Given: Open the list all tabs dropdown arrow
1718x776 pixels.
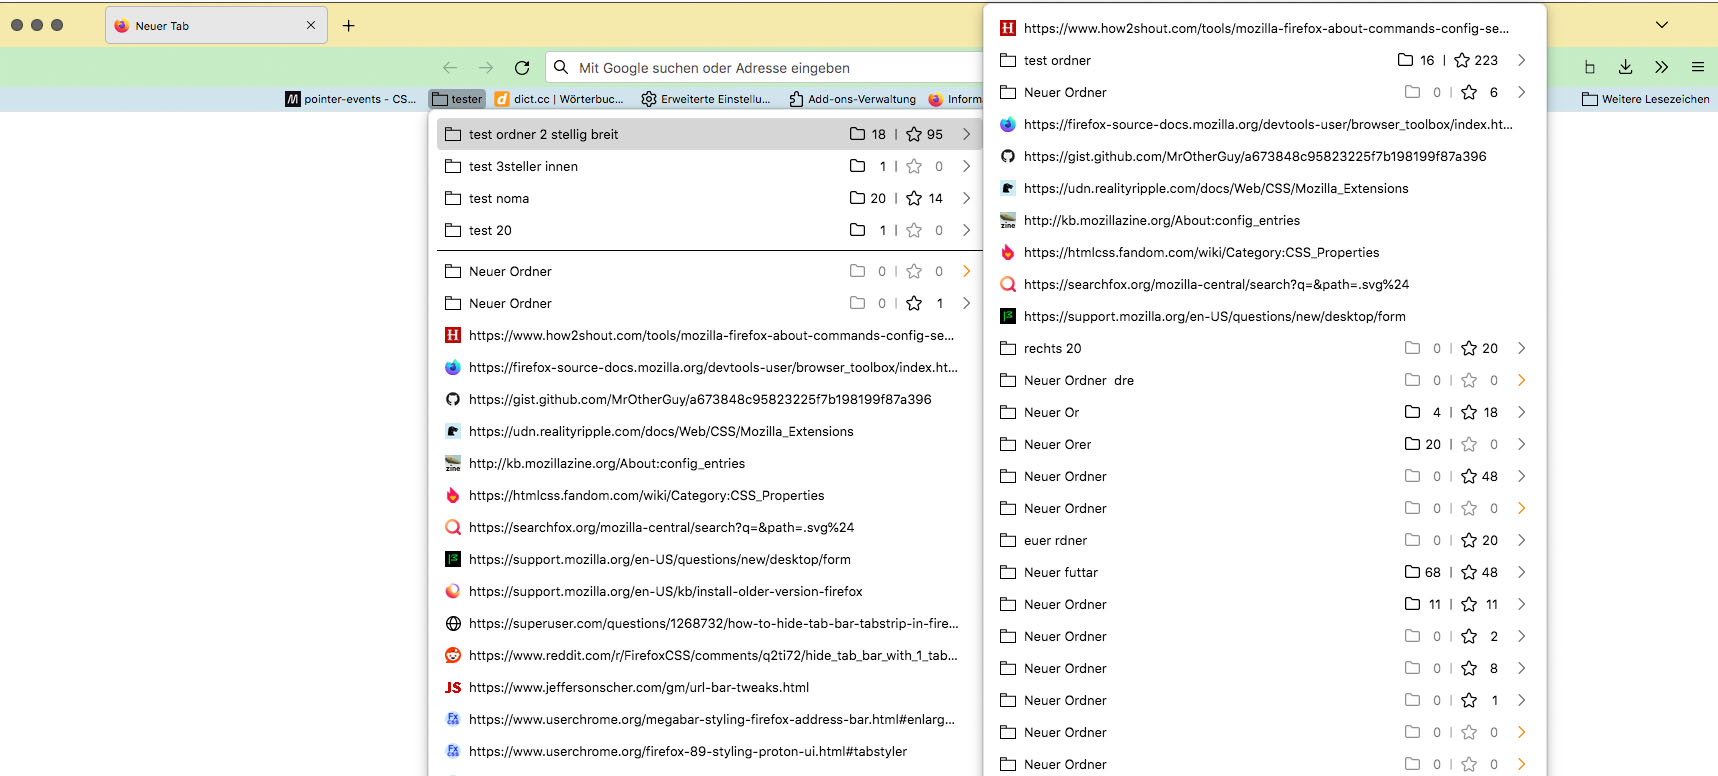Looking at the screenshot, I should click(x=1662, y=25).
